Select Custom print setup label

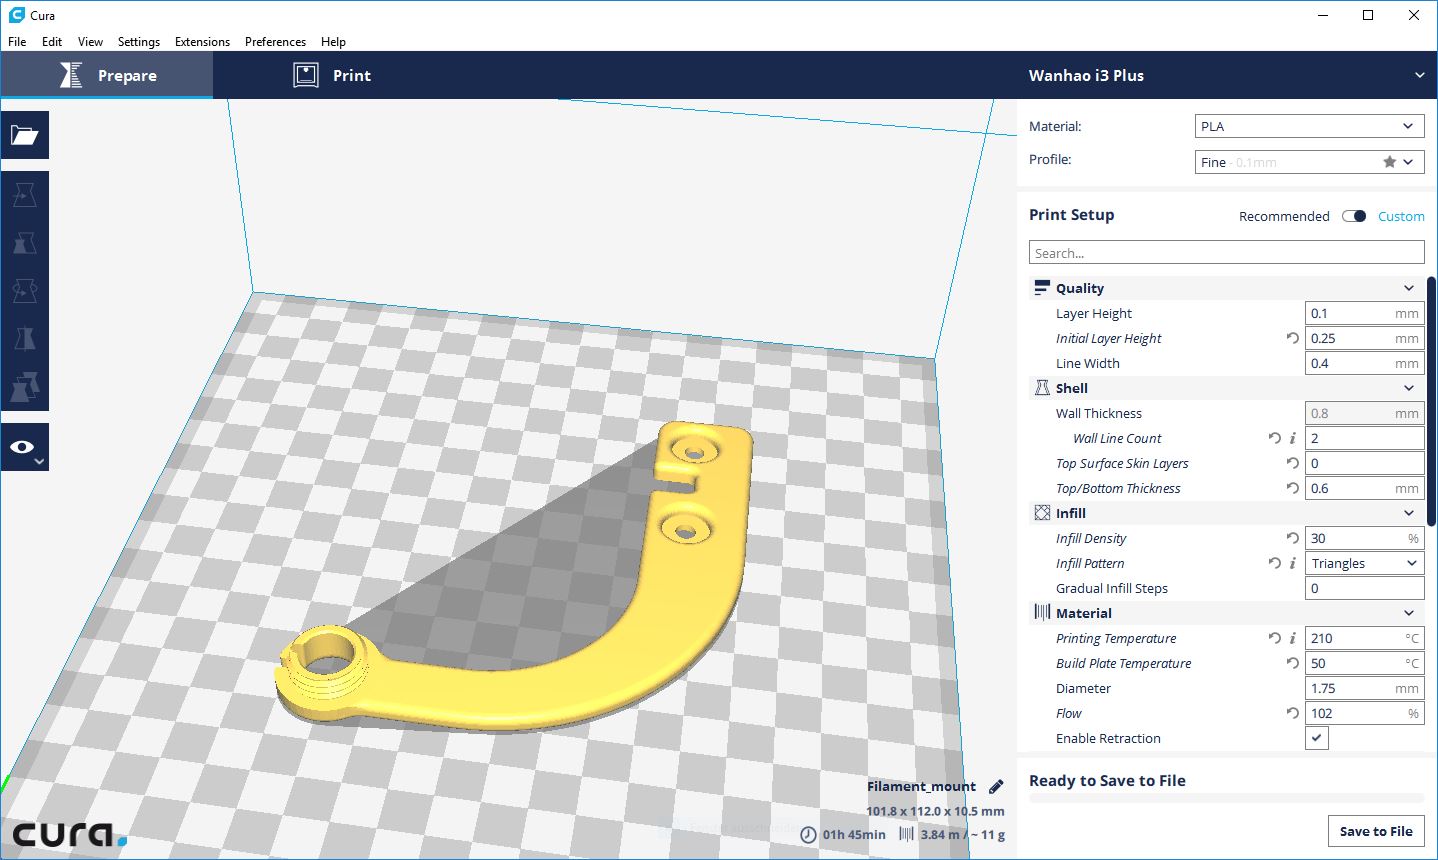1401,216
